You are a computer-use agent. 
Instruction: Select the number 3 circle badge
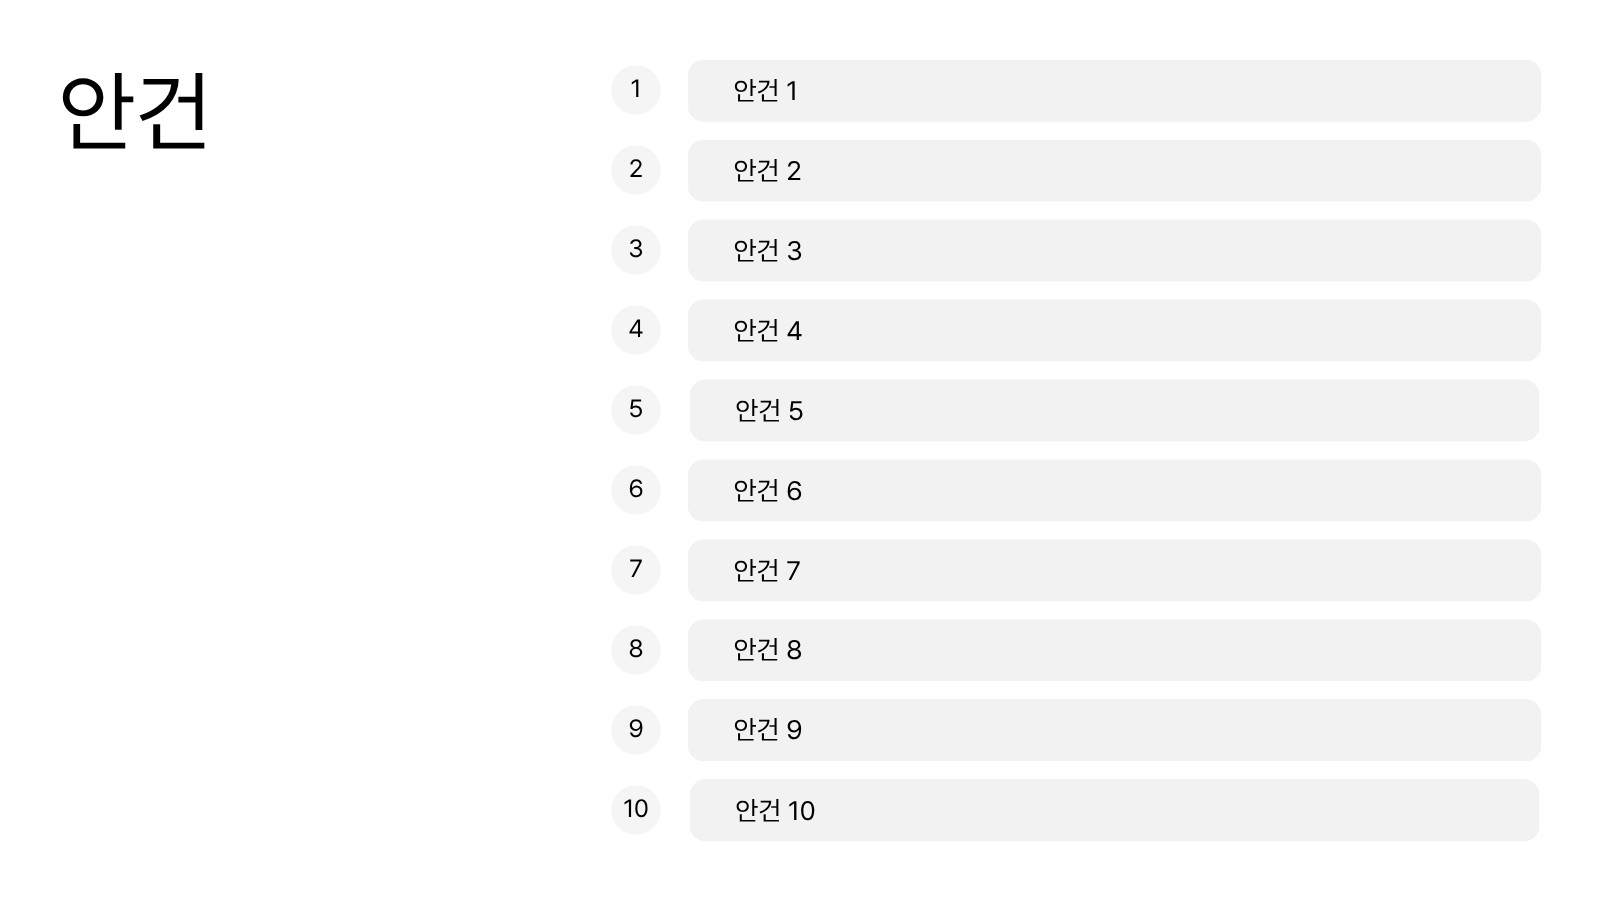(x=636, y=250)
